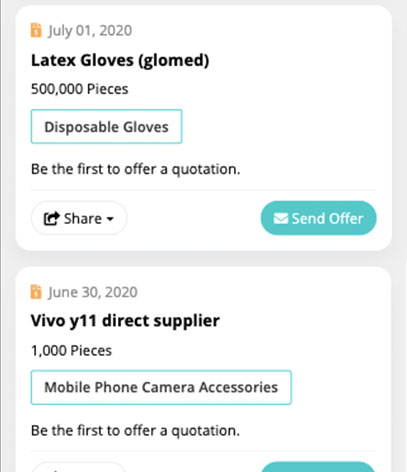
Task: Click the calendar icon beside June 30, 2020
Action: tap(36, 292)
